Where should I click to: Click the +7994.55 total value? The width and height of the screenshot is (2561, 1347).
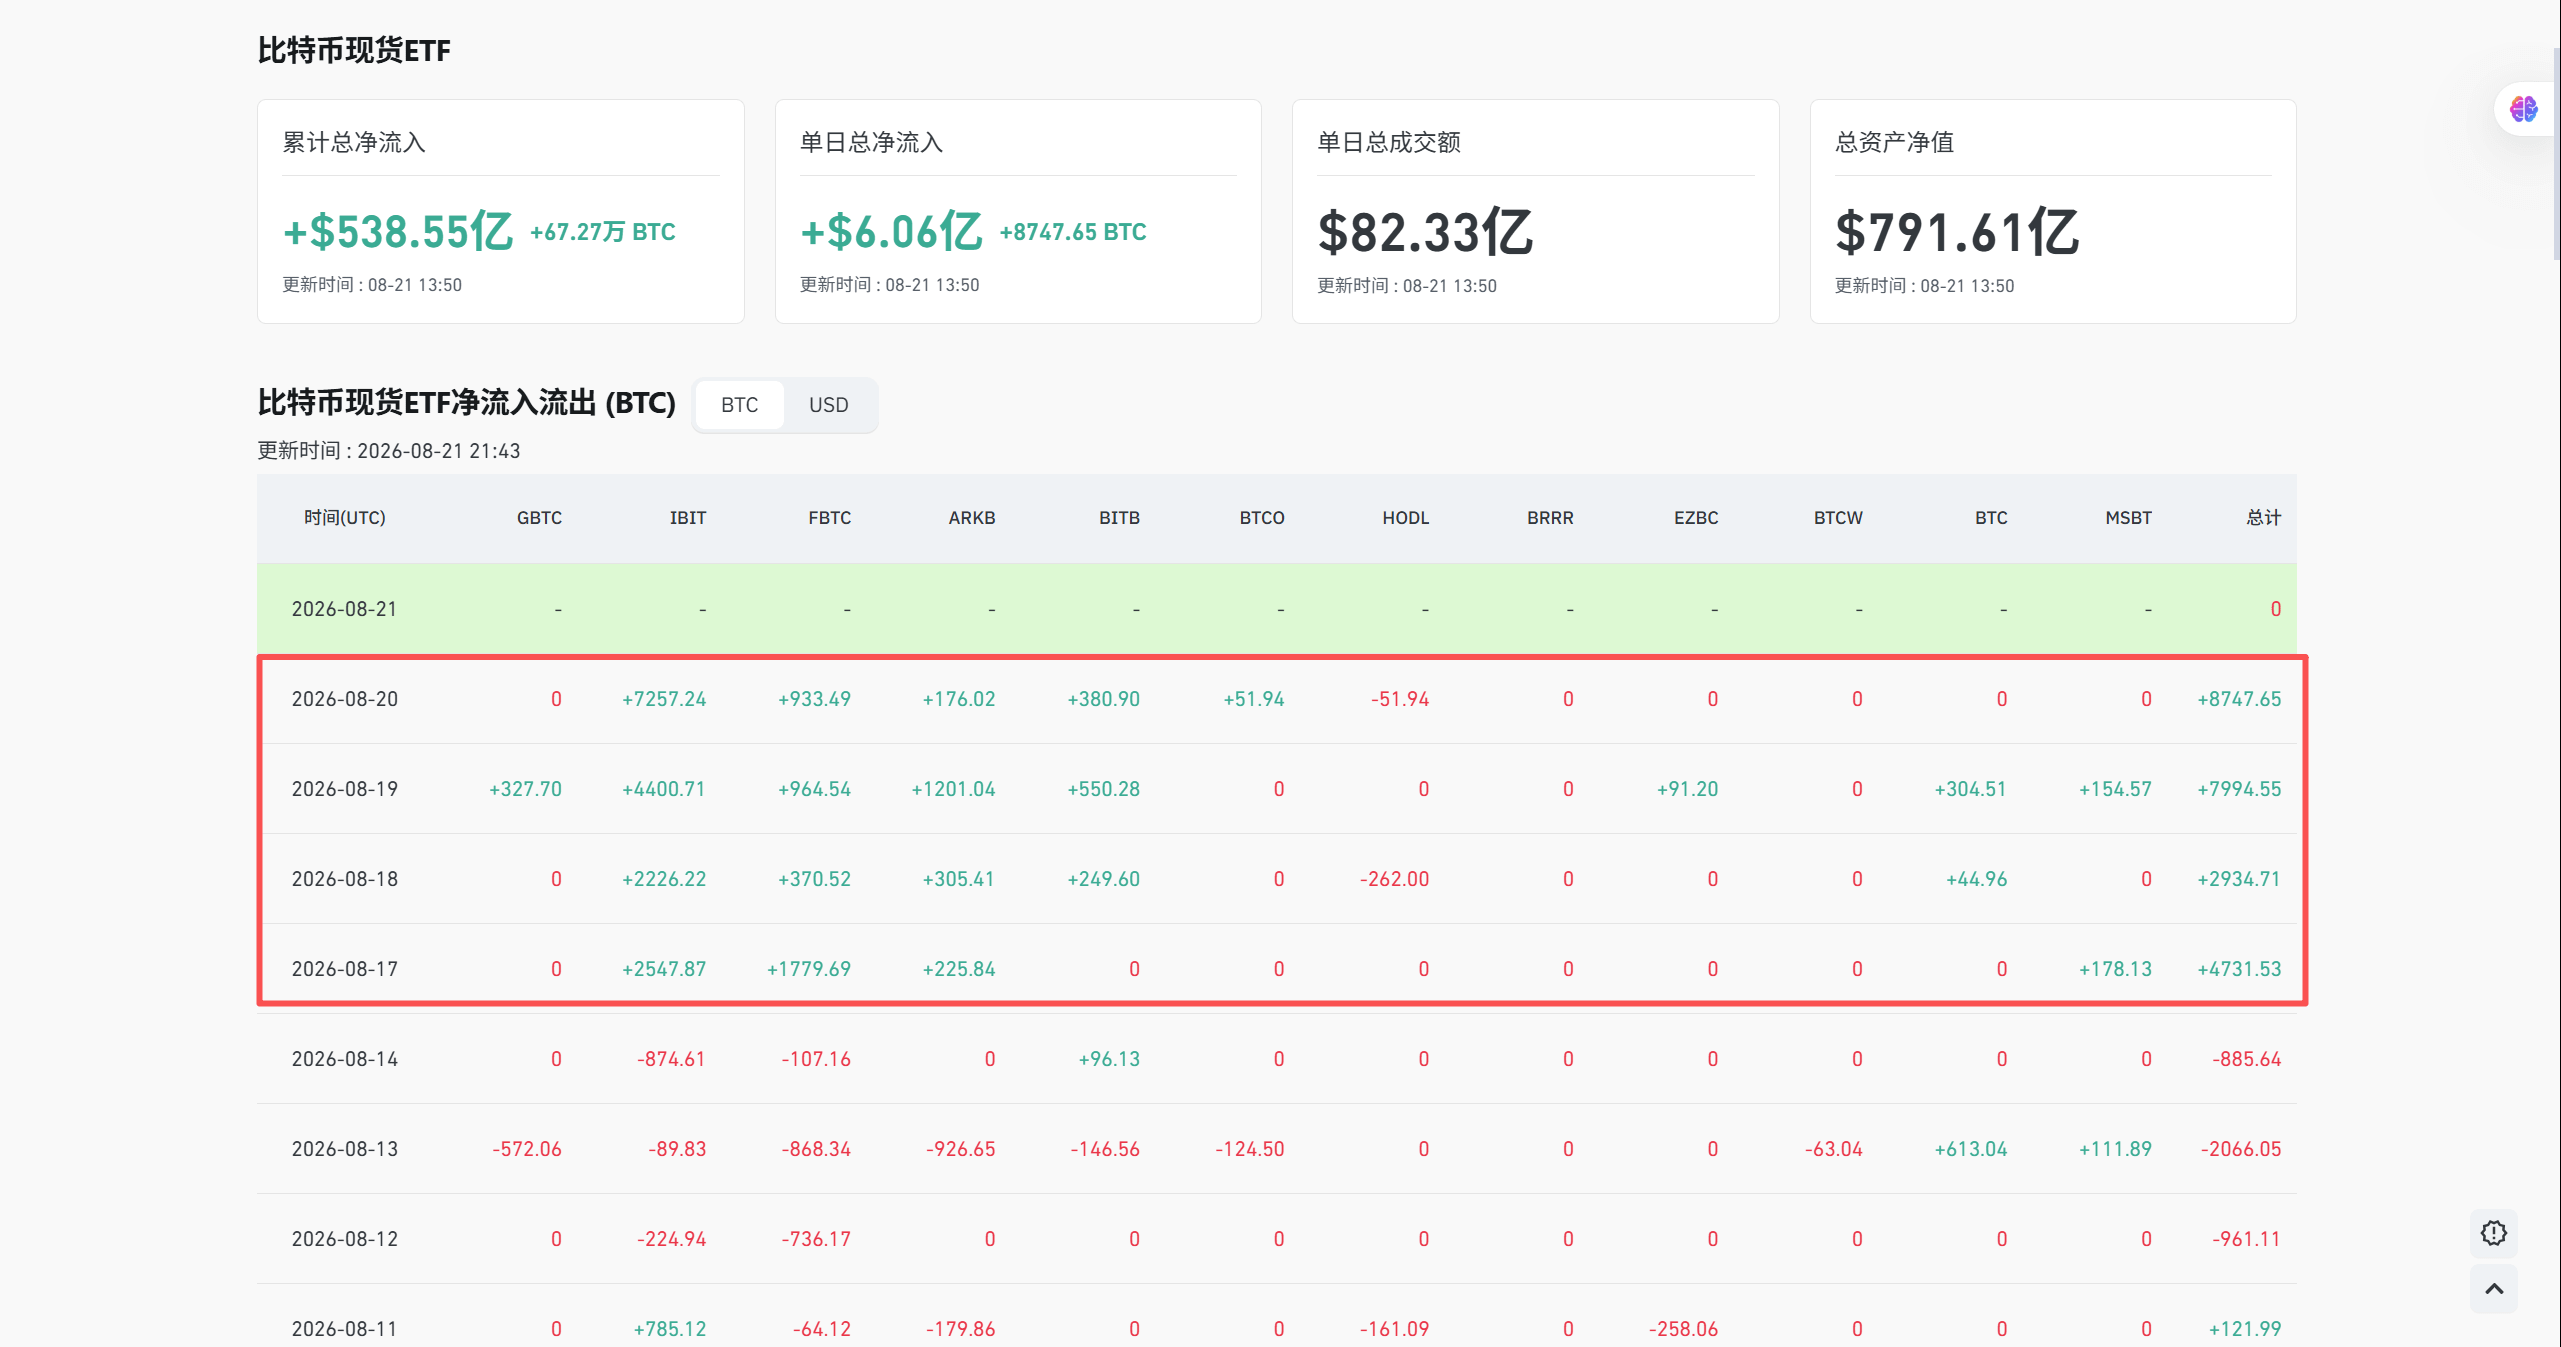[2239, 789]
